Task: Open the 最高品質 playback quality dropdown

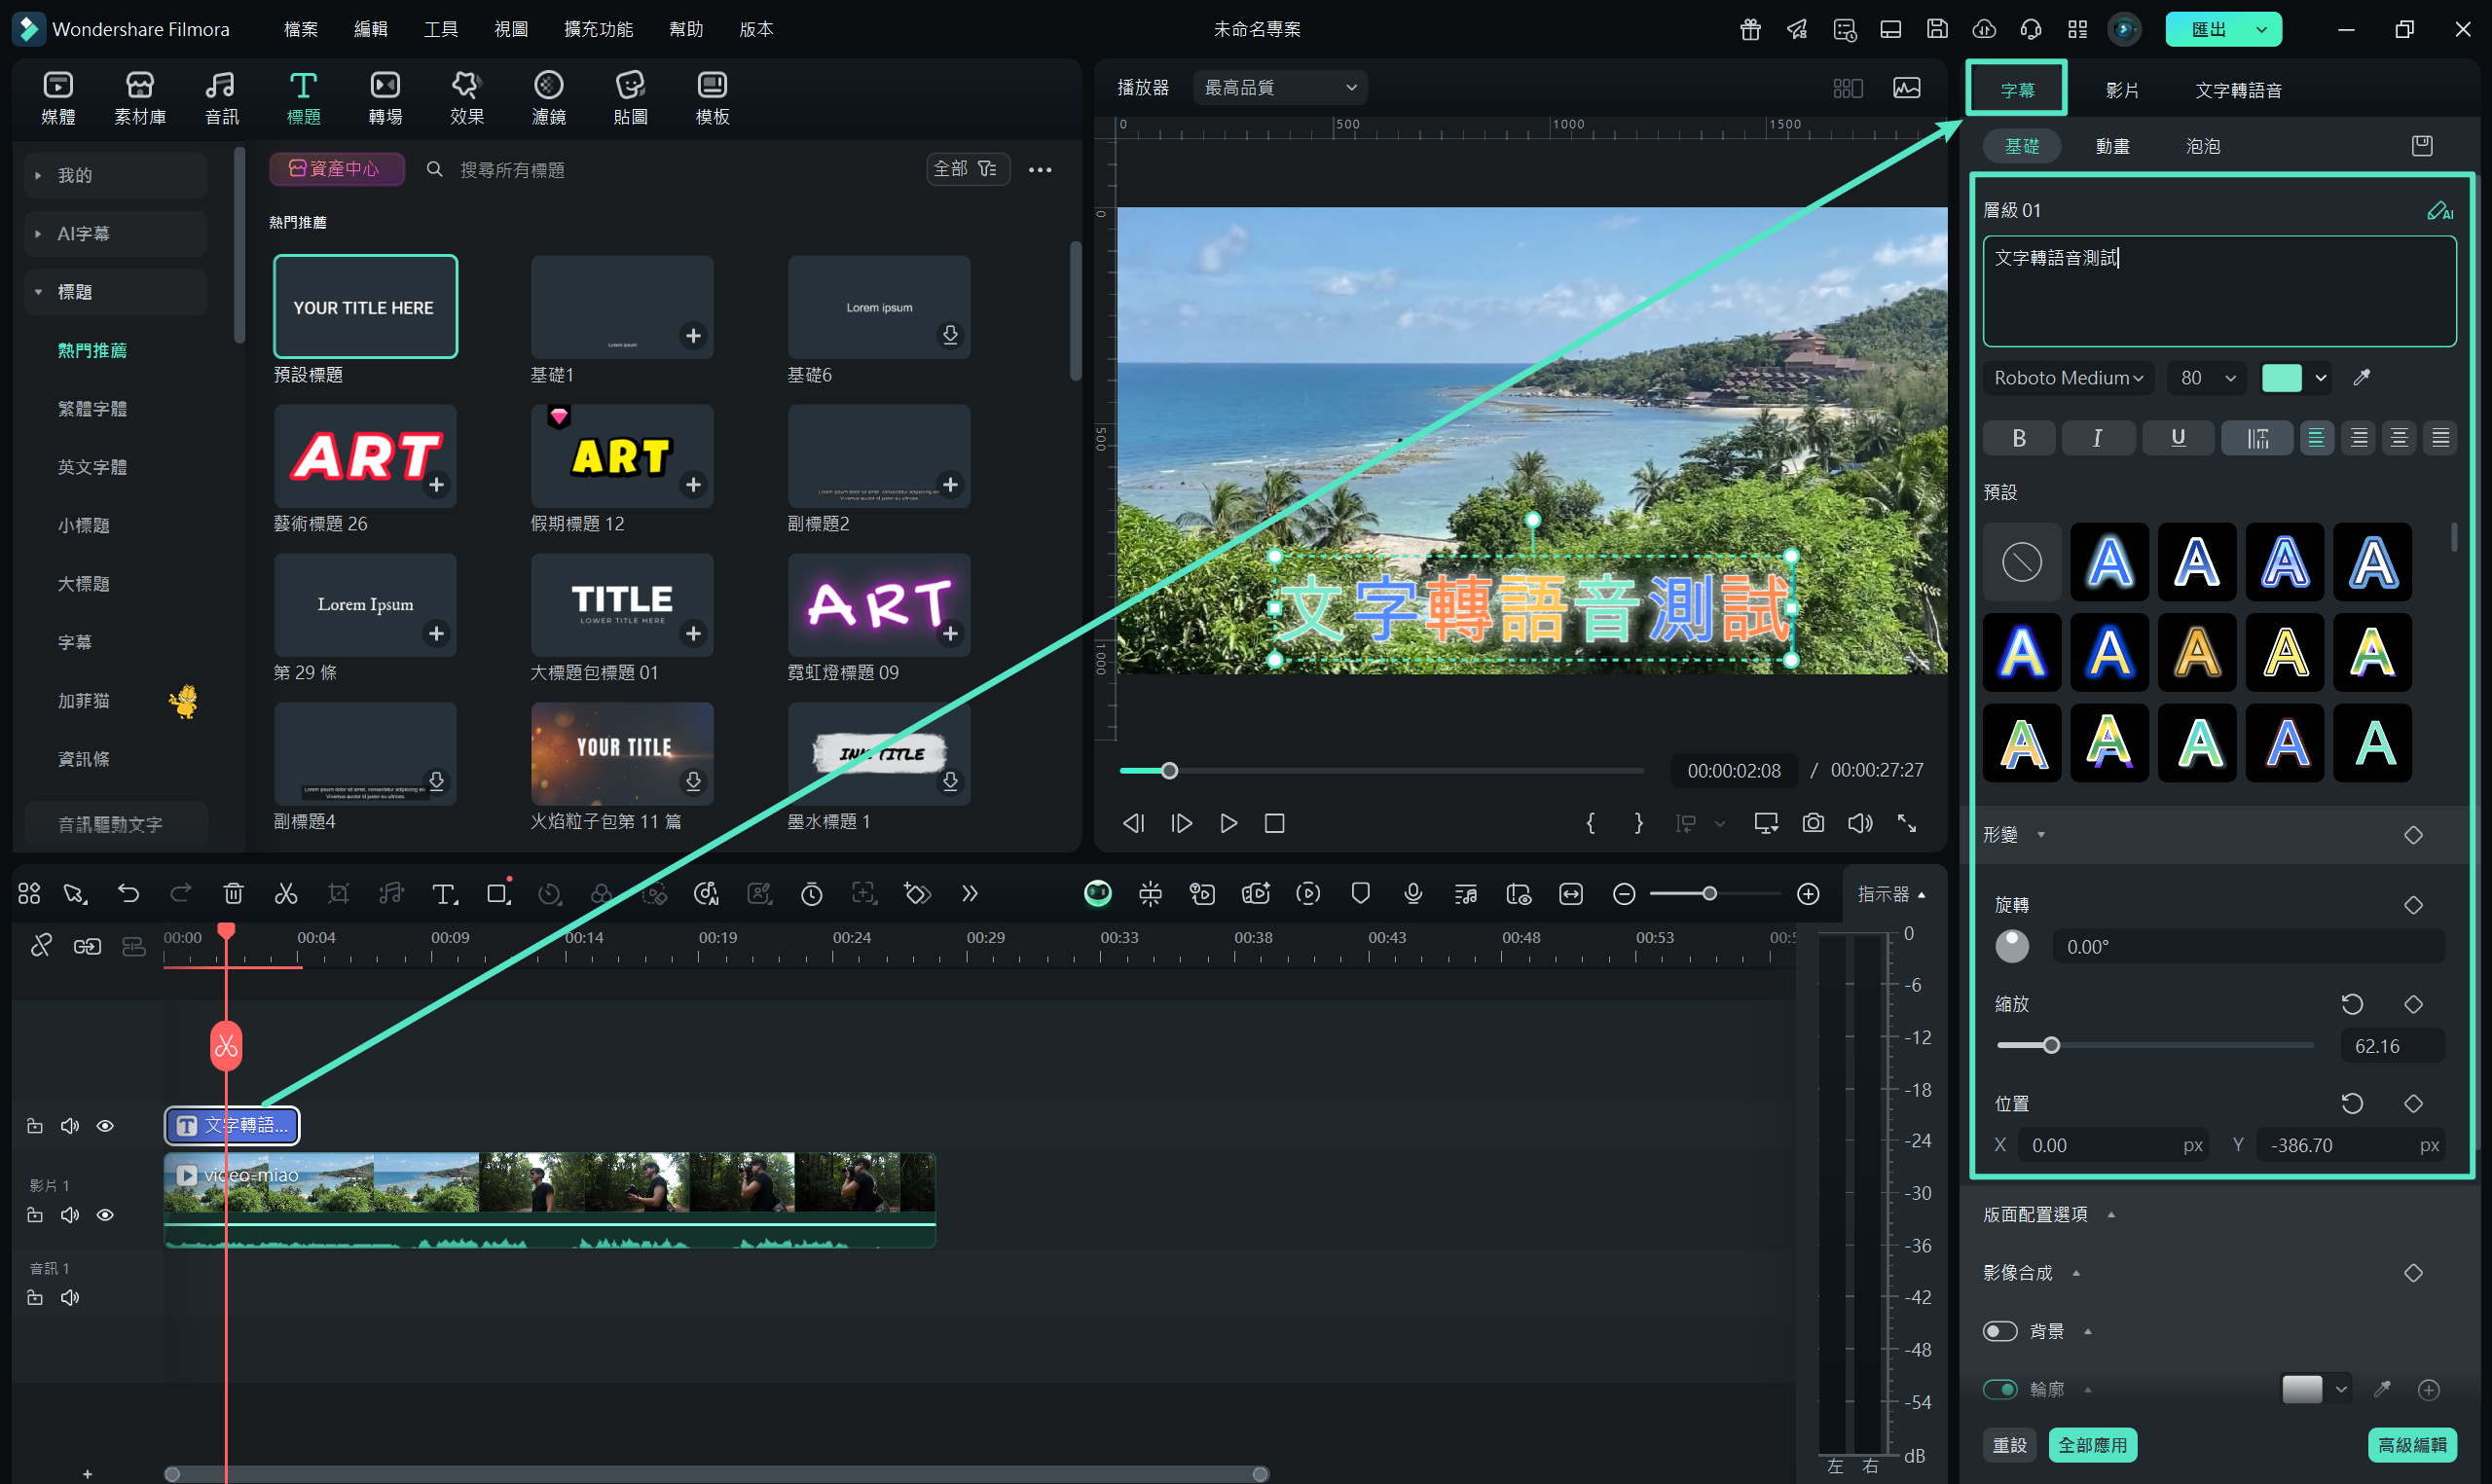Action: tap(1280, 88)
